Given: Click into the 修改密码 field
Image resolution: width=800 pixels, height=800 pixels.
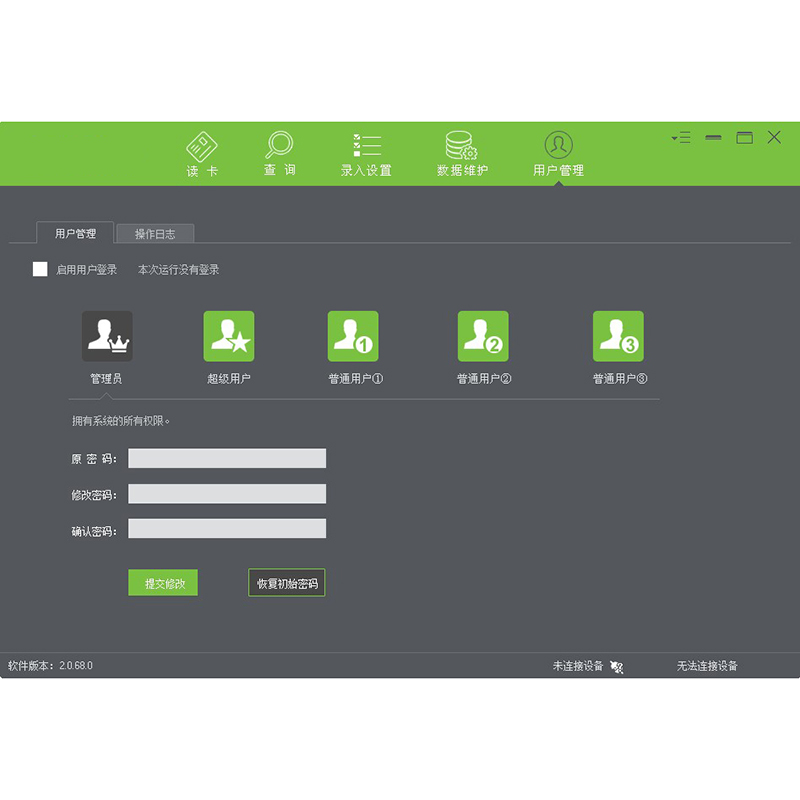Looking at the screenshot, I should [x=227, y=494].
